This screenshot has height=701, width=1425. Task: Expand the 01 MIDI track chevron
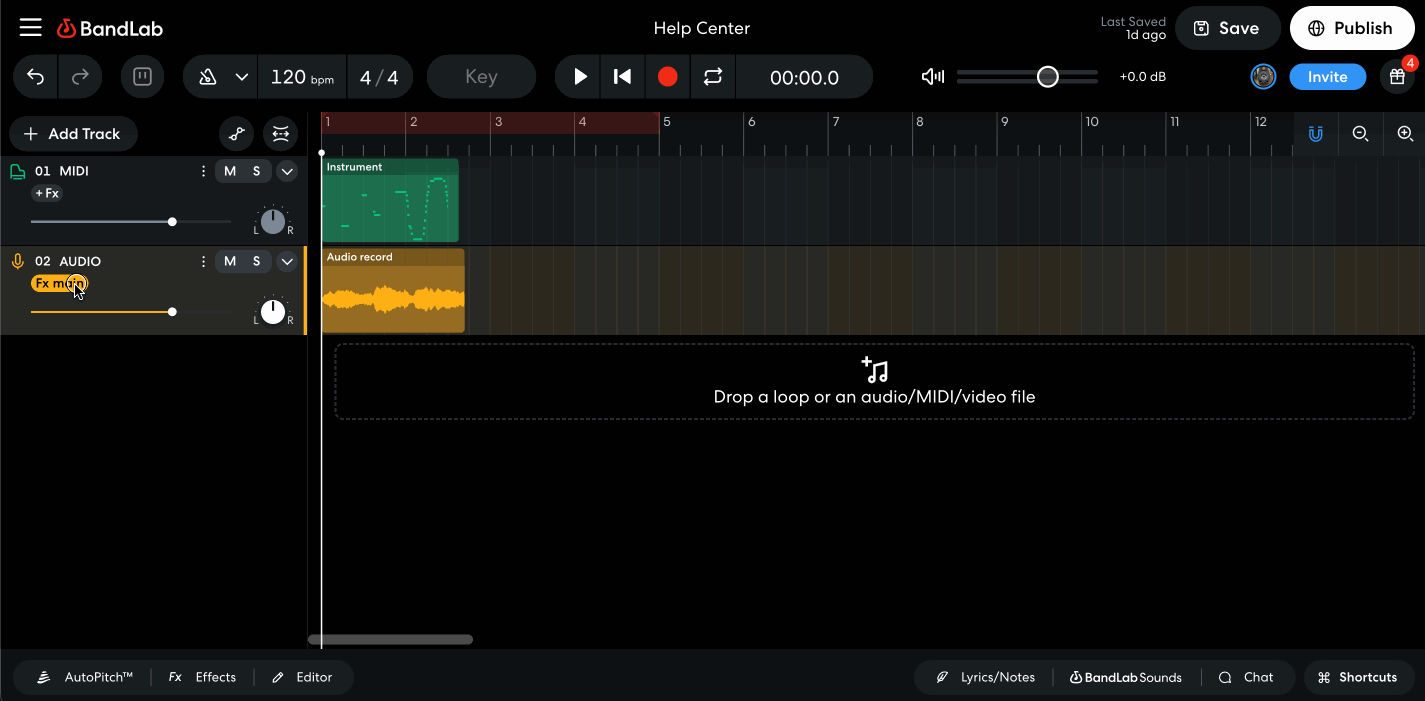[287, 171]
